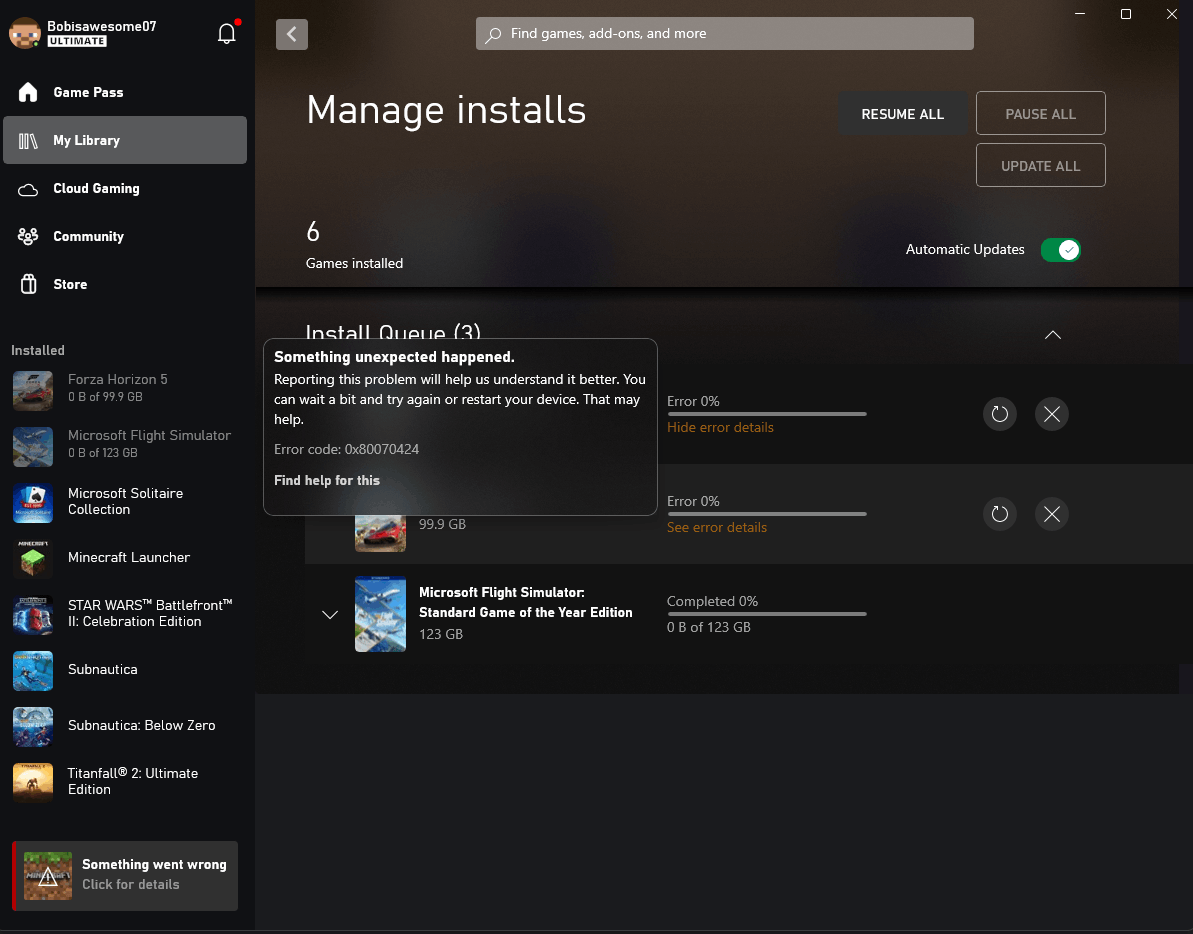Click the ULTIMATE membership badge
Screen dimensions: 1193x934
[x=77, y=41]
